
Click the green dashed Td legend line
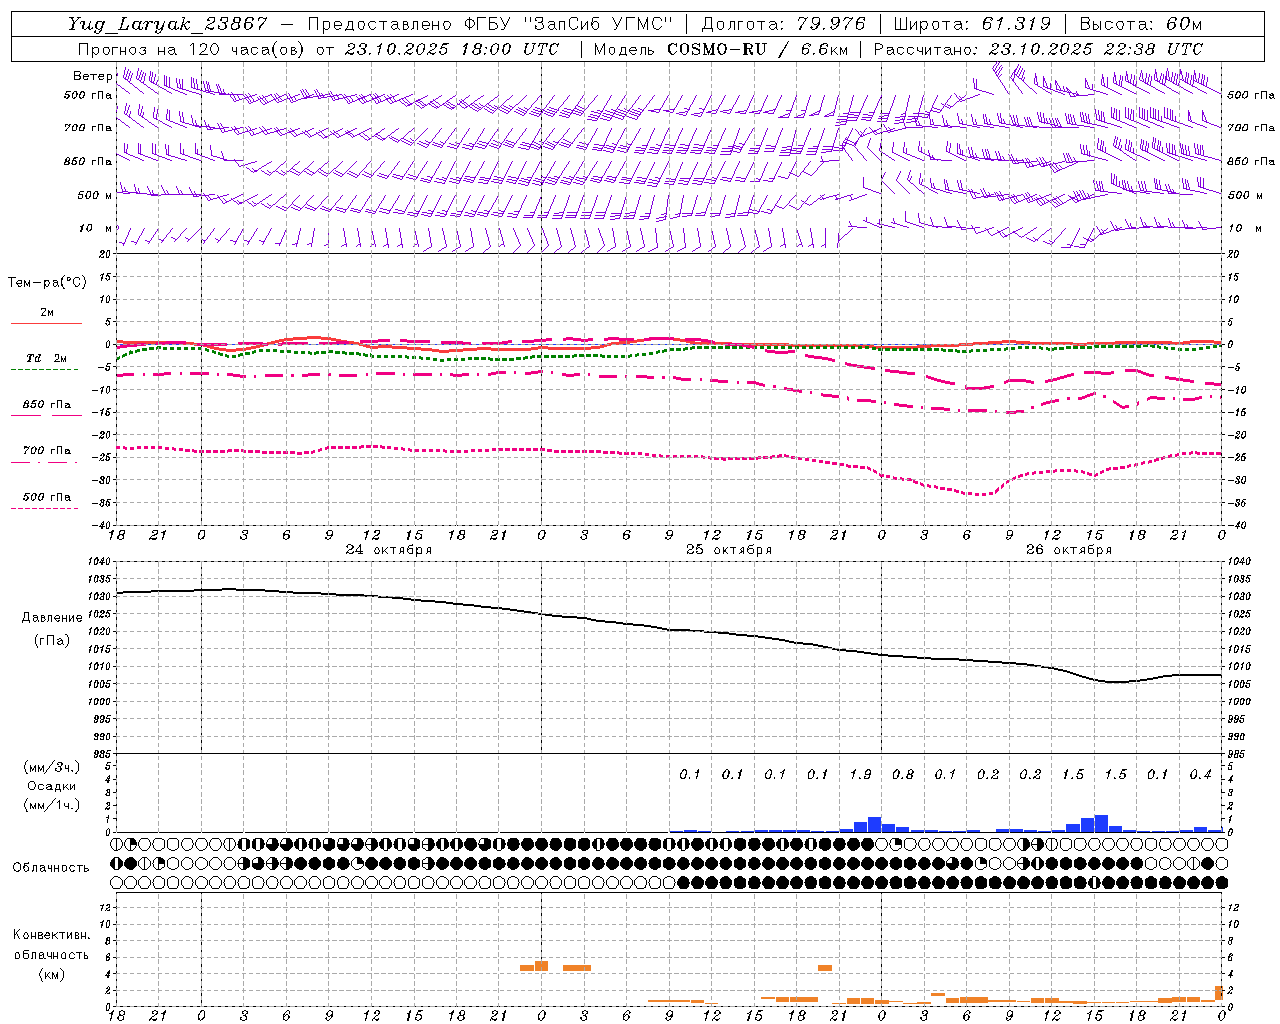44,370
